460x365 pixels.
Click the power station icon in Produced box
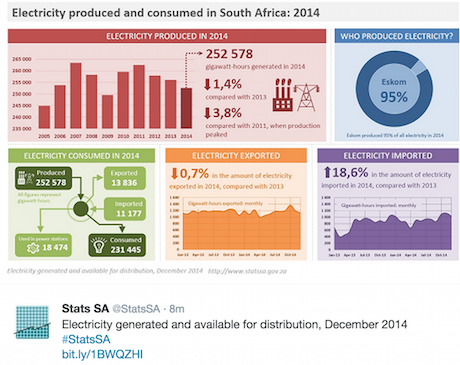point(25,178)
